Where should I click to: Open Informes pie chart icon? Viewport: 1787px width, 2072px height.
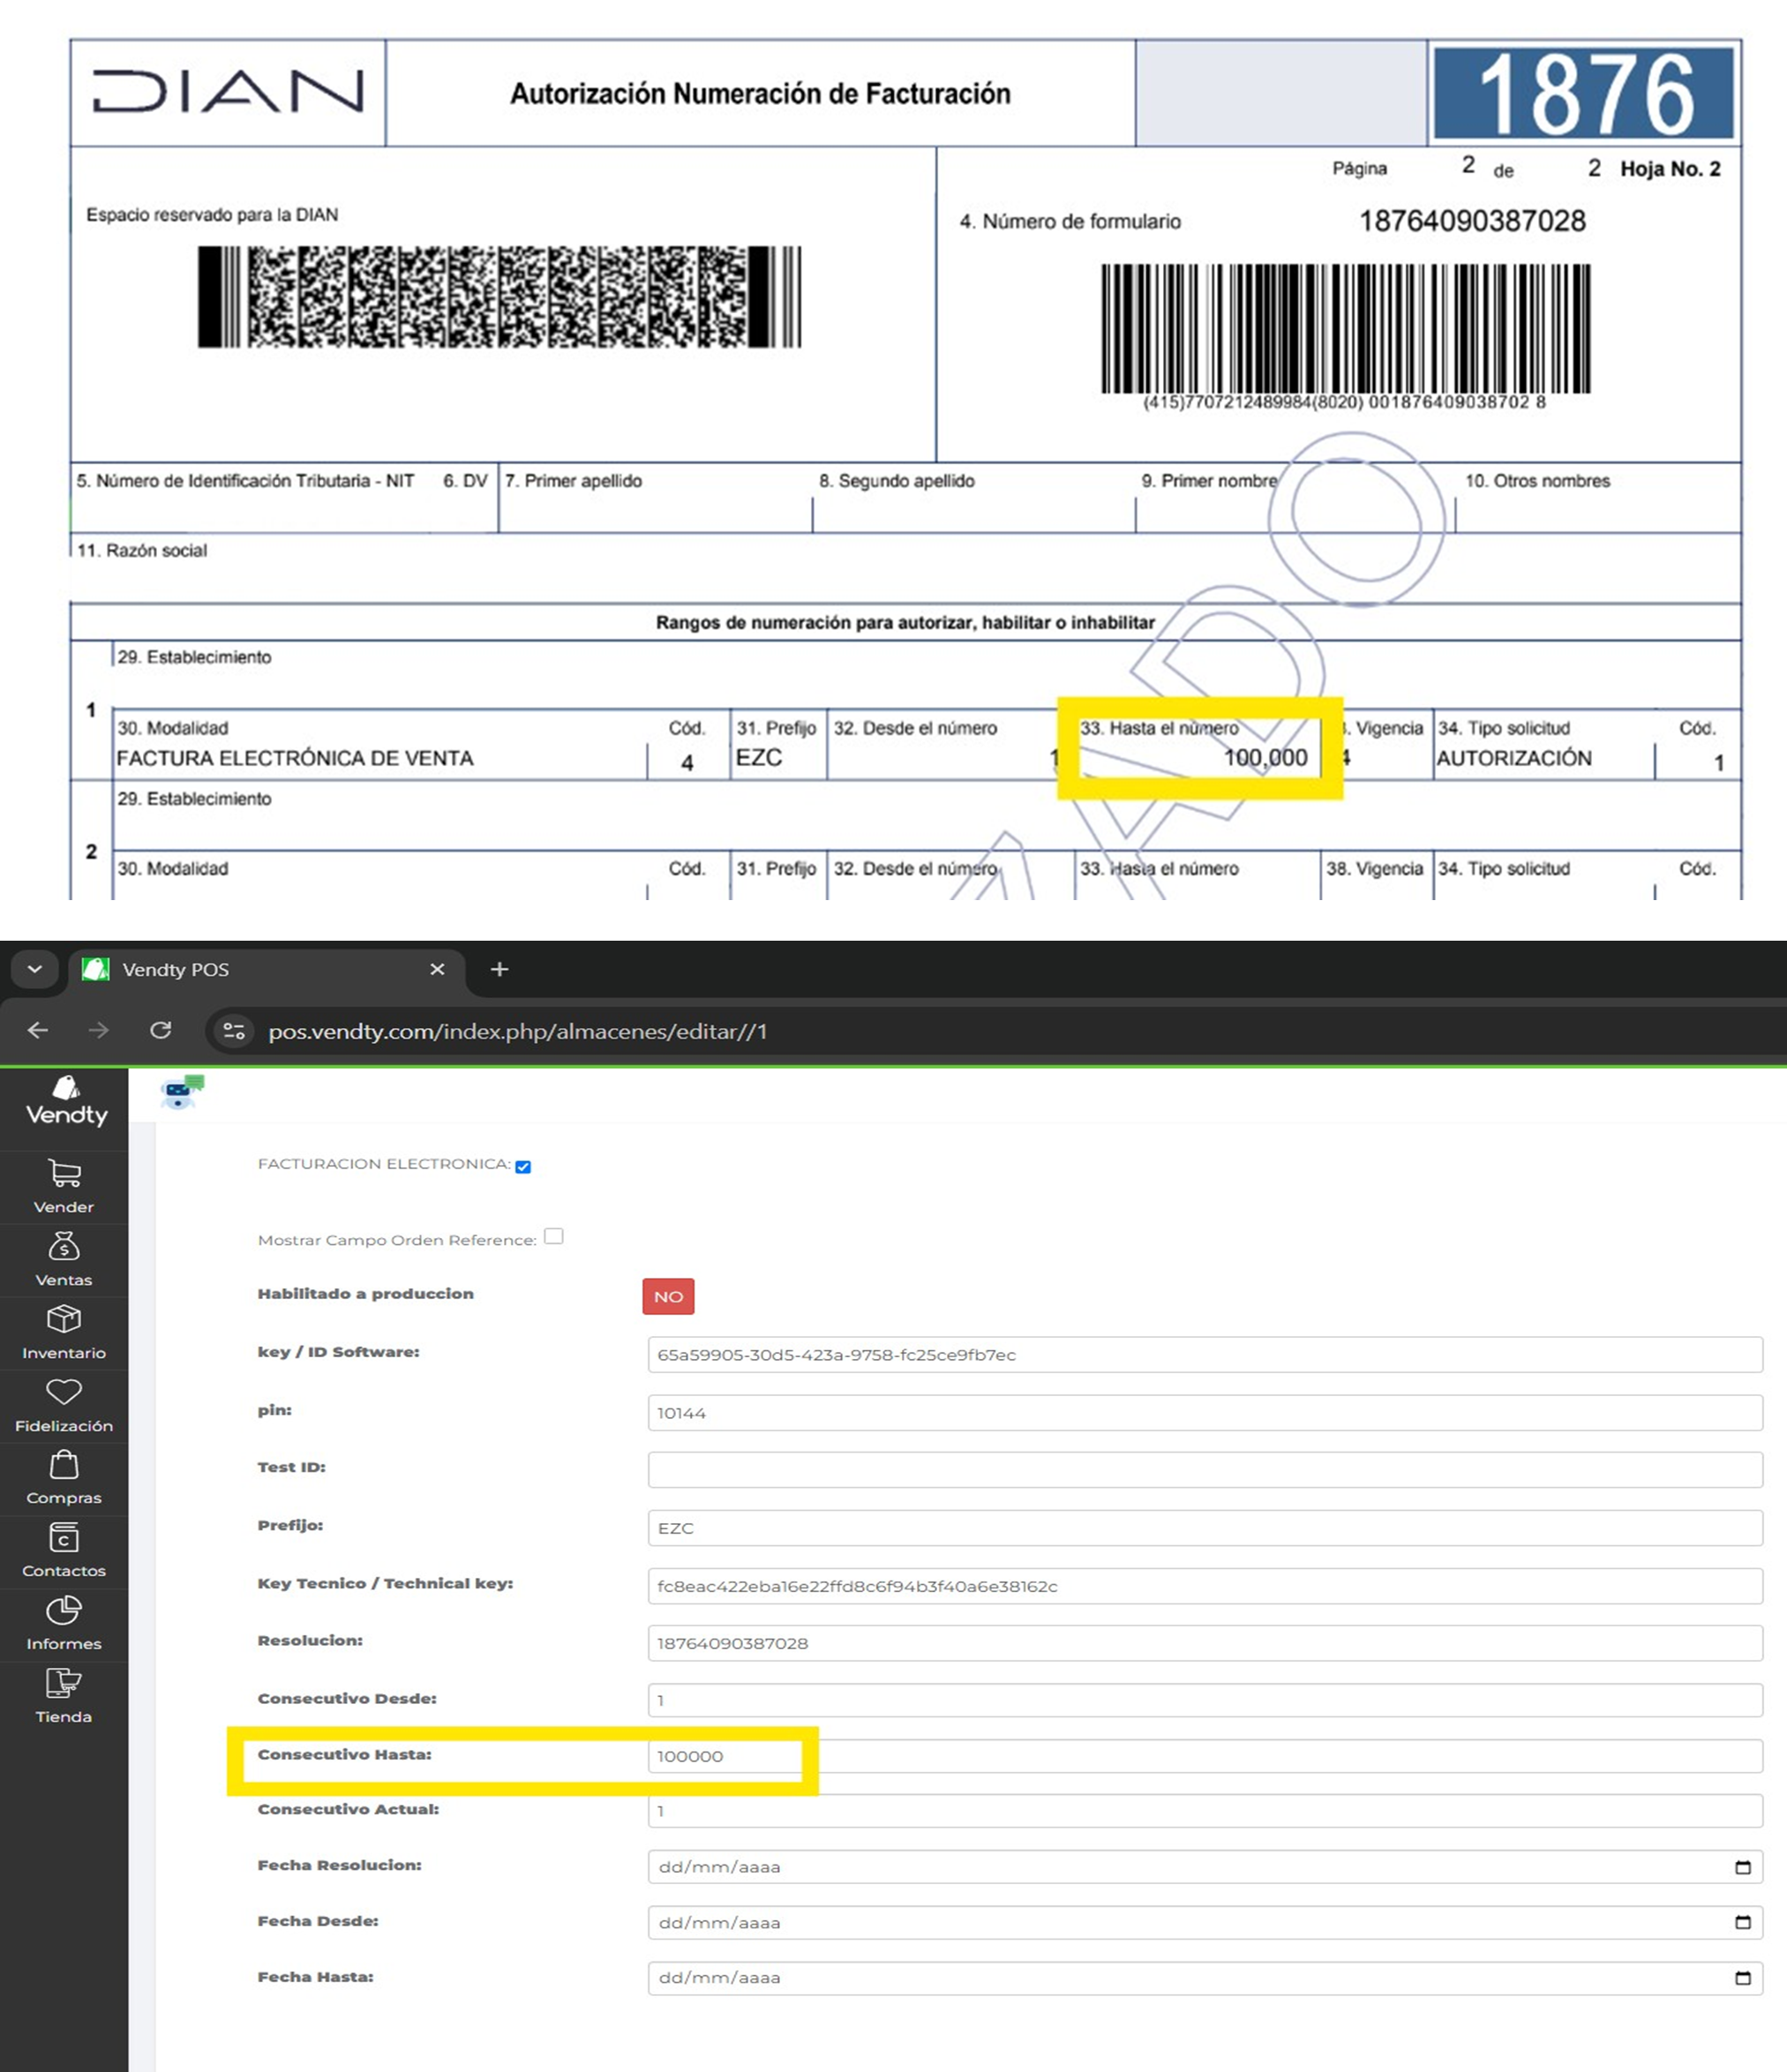pos(64,1611)
